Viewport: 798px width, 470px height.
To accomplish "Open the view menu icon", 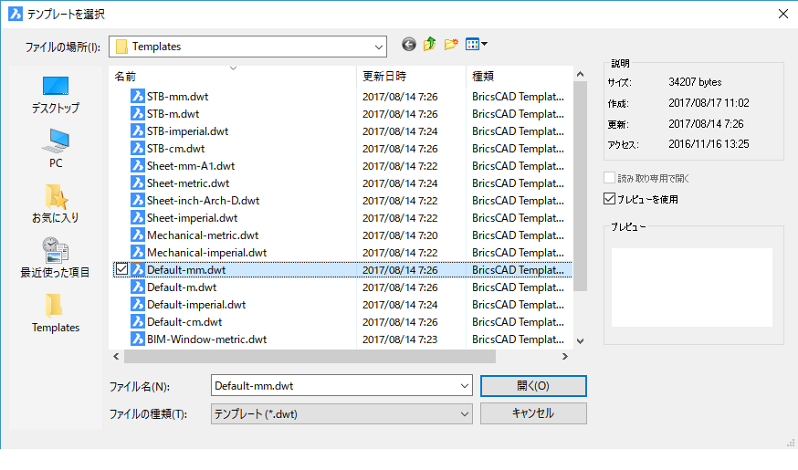I will coord(476,44).
